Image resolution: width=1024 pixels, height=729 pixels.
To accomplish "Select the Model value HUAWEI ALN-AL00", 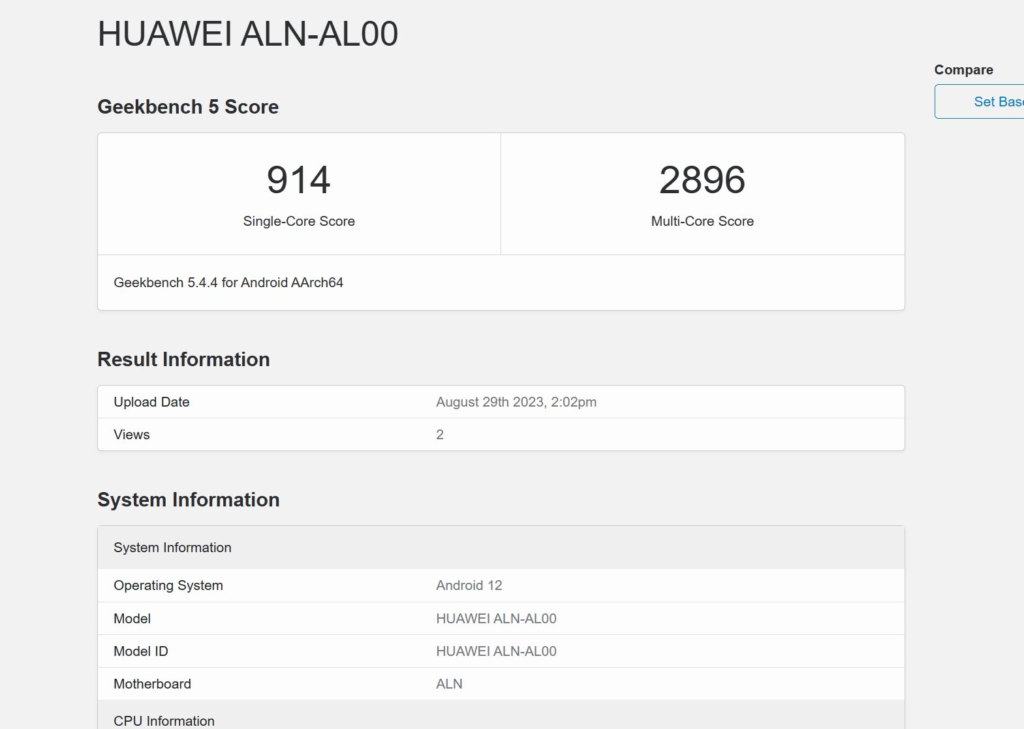I will [x=496, y=619].
